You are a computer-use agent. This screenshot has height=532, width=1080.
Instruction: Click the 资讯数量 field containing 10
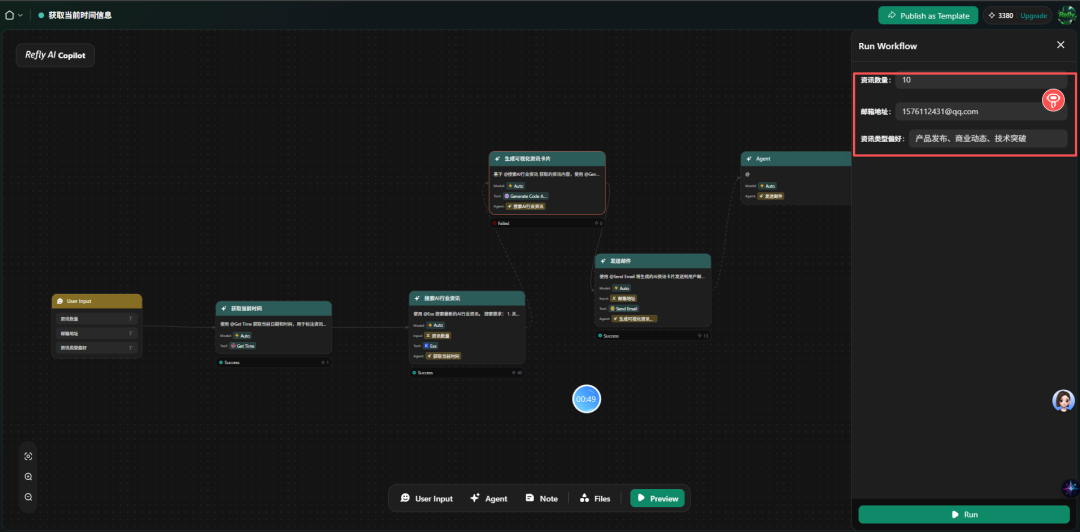(981, 80)
